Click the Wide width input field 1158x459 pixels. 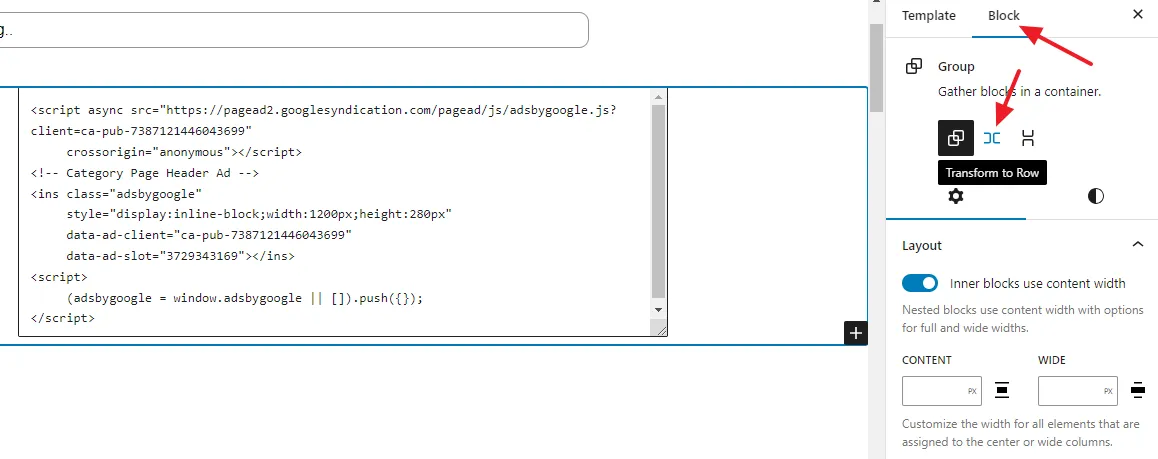click(x=1078, y=391)
